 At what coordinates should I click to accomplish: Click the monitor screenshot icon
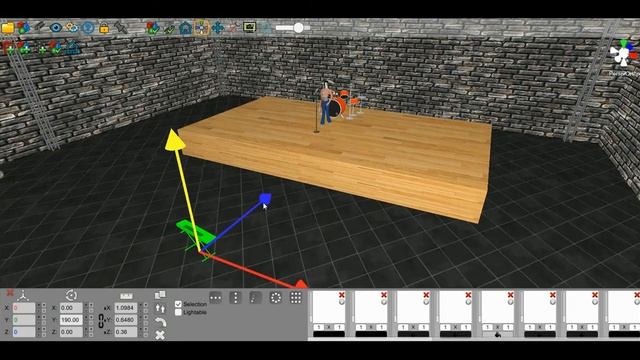coord(249,27)
